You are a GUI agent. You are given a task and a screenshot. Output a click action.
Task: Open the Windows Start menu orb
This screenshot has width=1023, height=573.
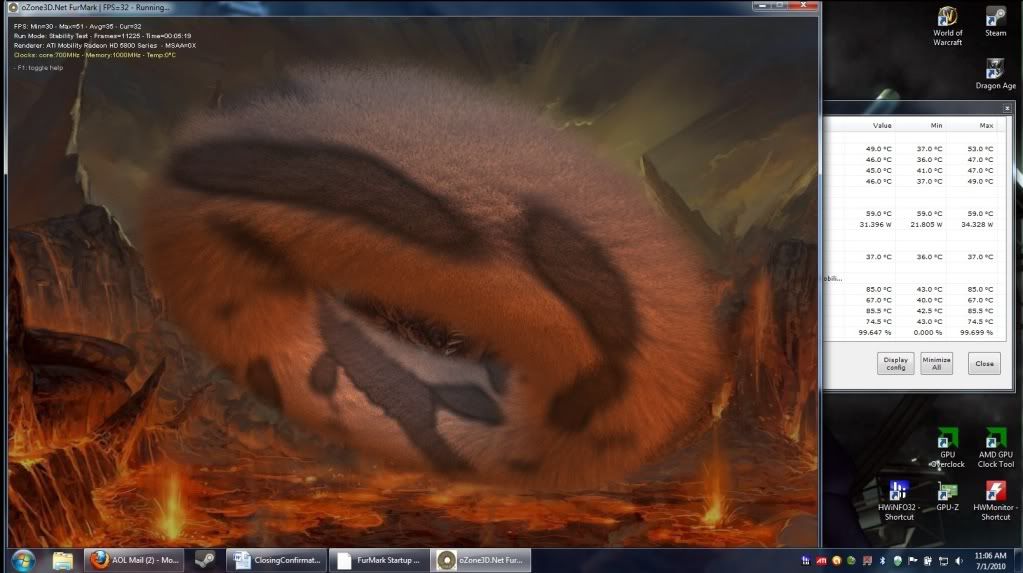tap(23, 560)
